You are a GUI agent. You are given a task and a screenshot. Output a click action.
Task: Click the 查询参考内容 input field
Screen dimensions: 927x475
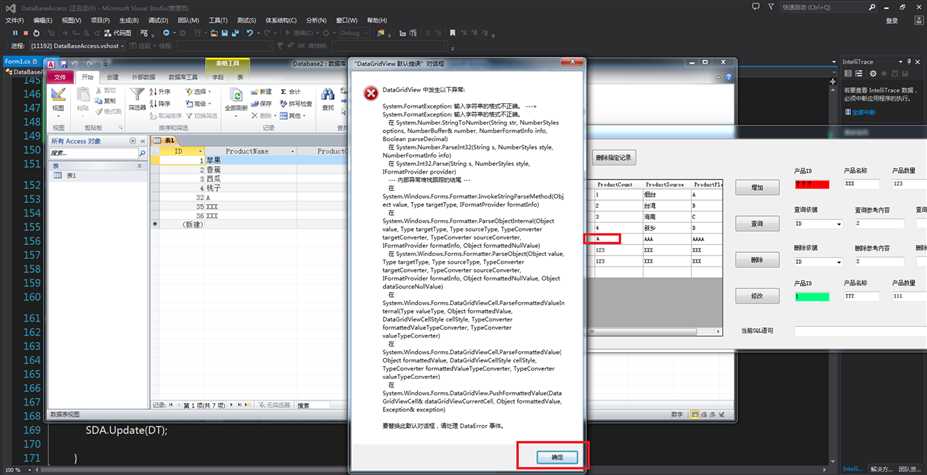point(879,224)
